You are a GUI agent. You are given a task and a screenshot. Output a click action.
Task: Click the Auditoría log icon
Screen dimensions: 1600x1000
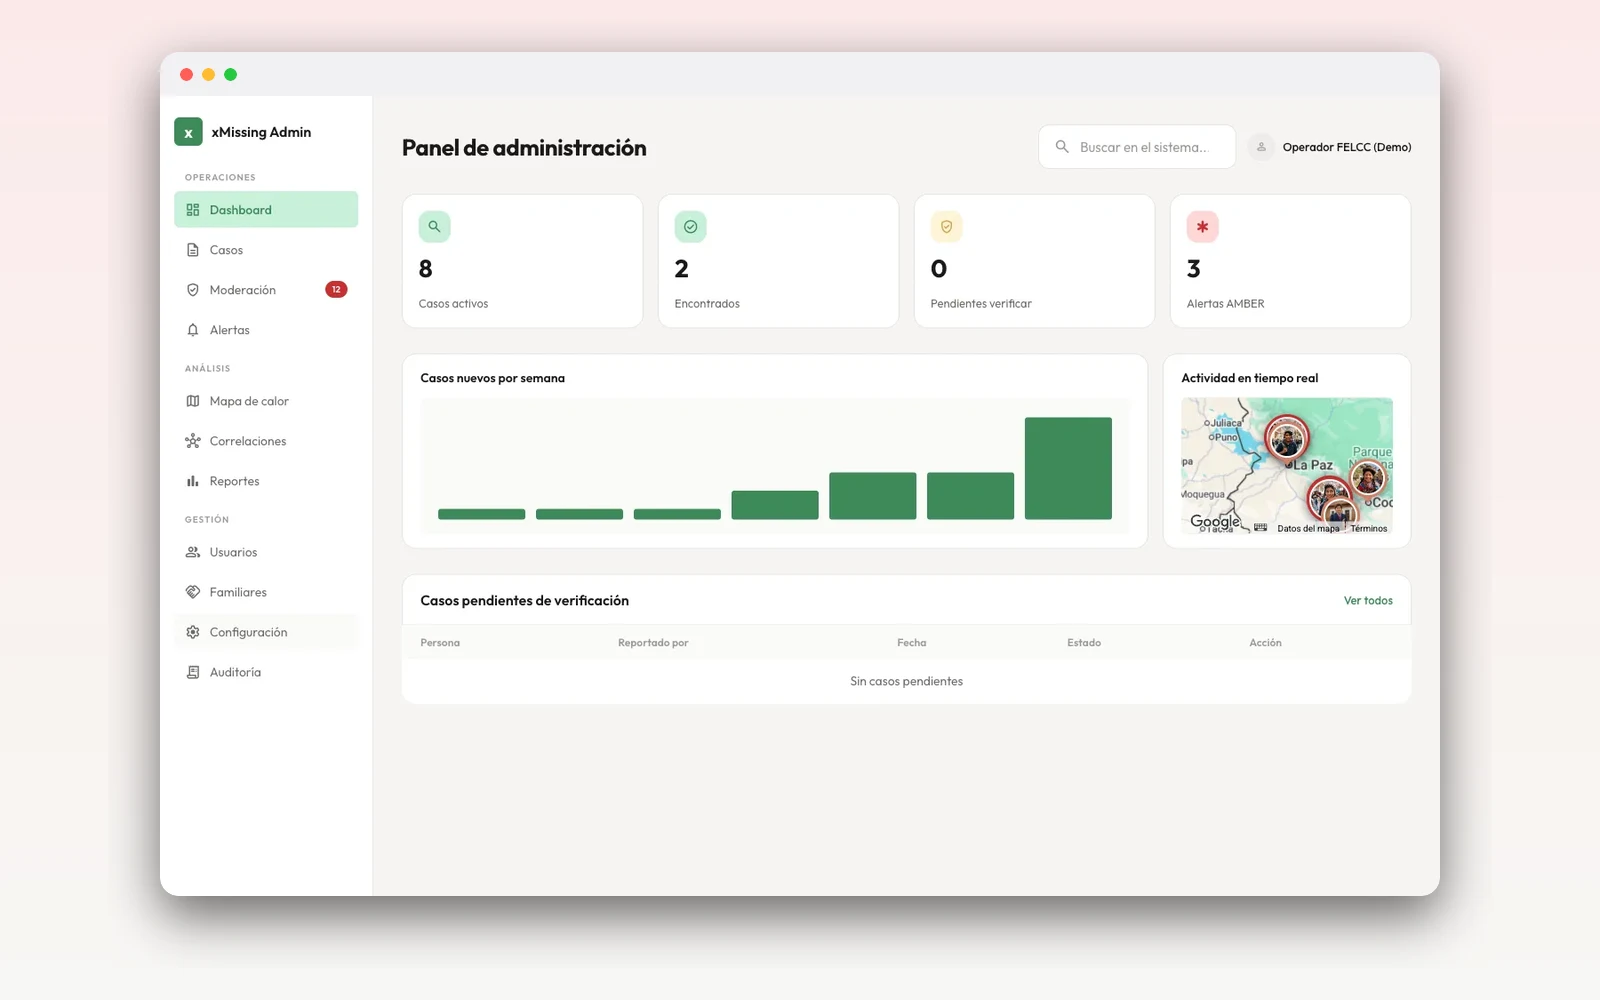click(x=193, y=672)
